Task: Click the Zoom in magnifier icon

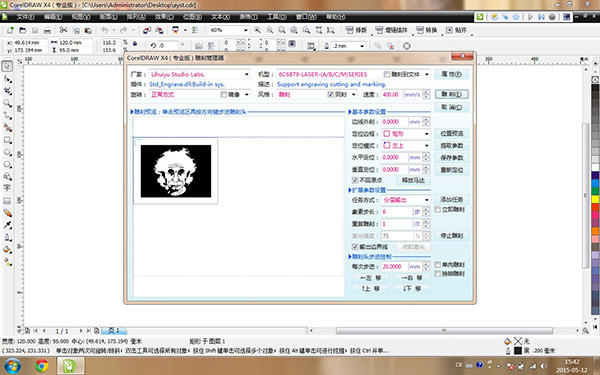Action: tap(258, 30)
